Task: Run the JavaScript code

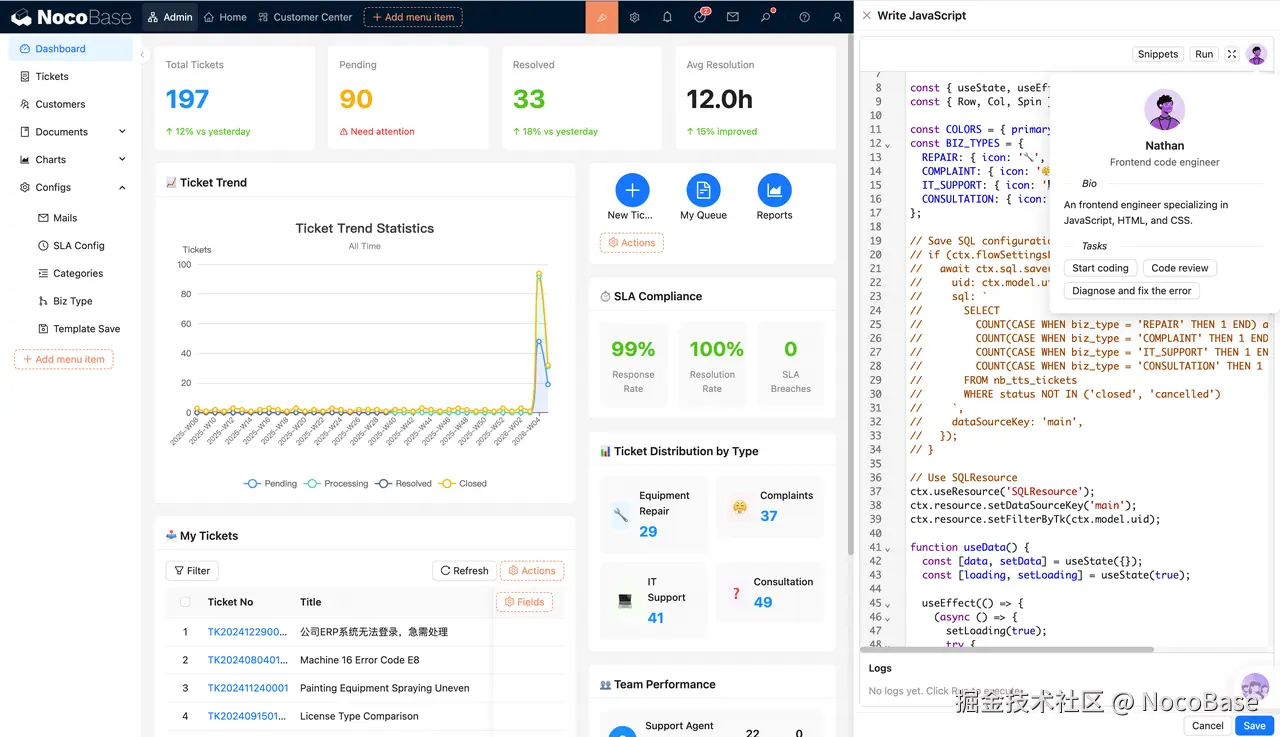Action: [x=1204, y=54]
